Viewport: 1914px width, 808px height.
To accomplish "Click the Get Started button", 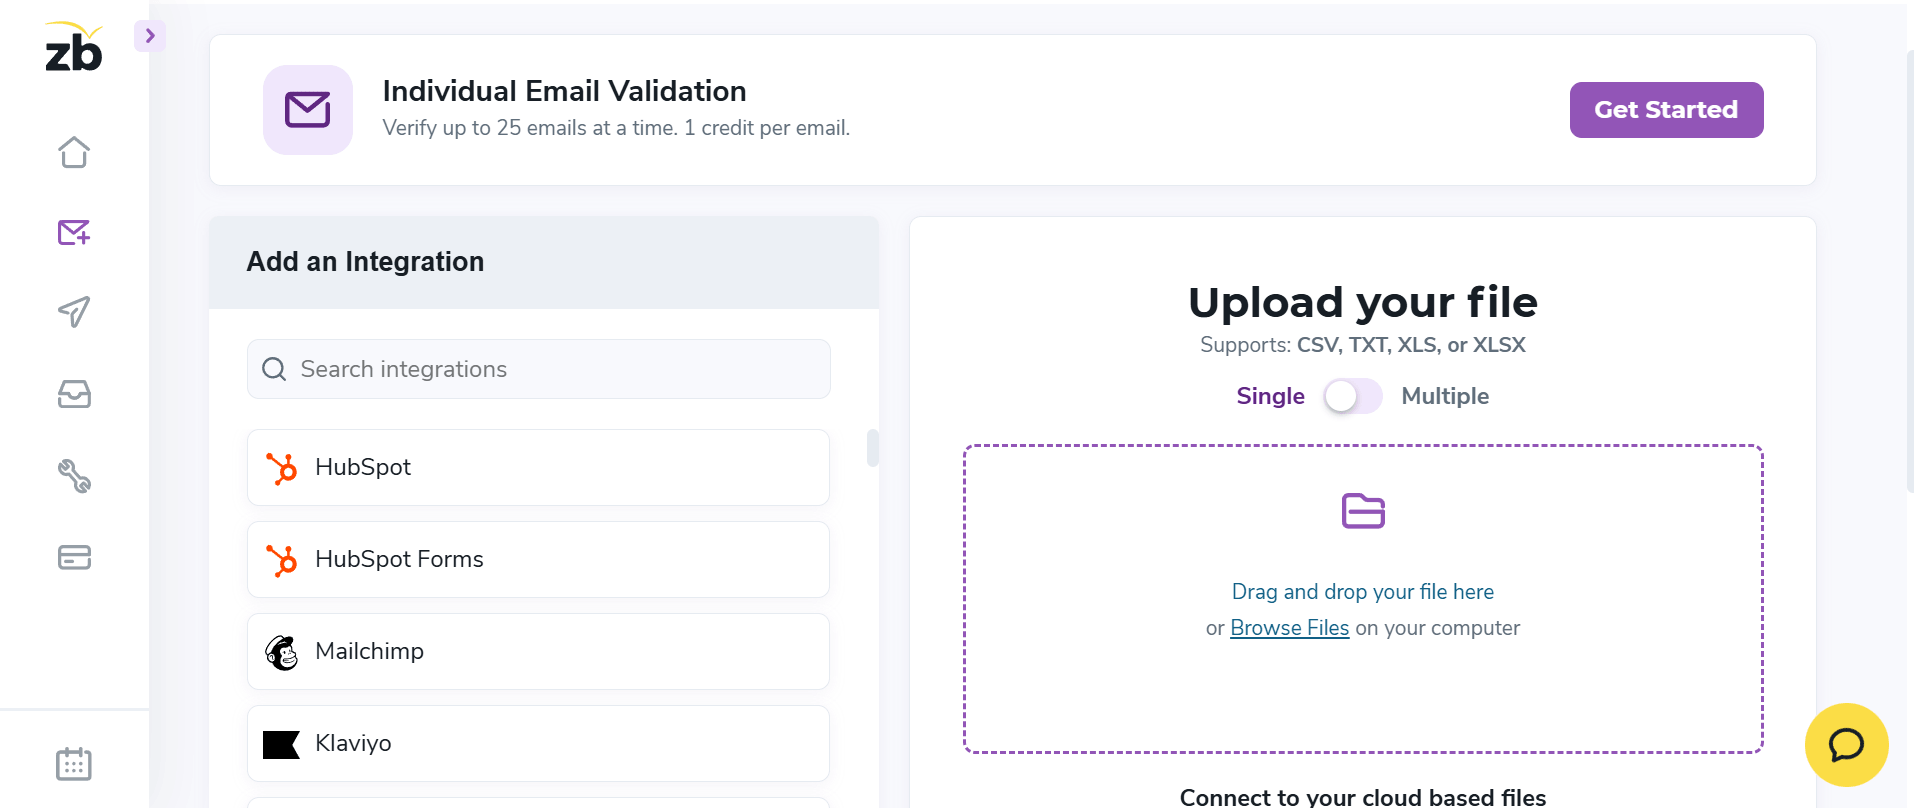I will (x=1666, y=110).
